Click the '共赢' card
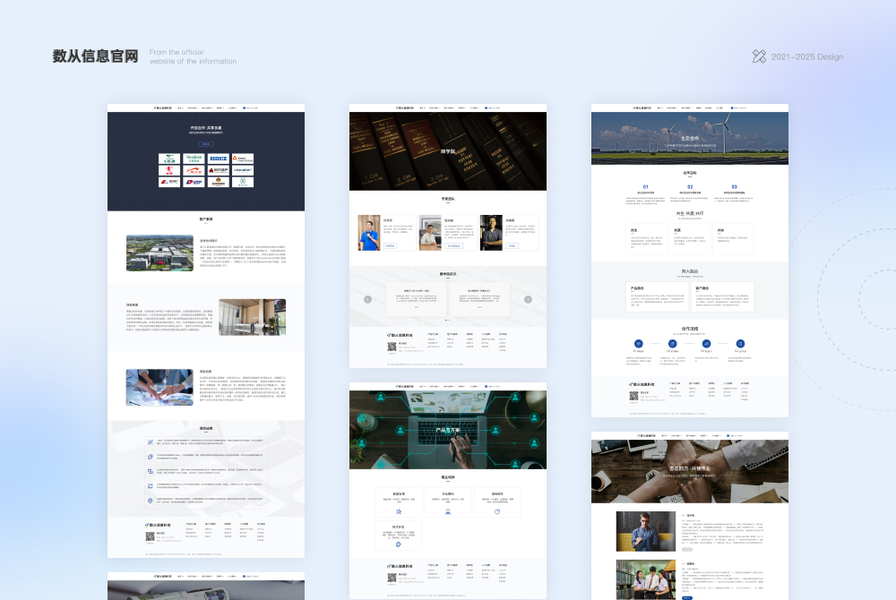The image size is (896, 600). pyautogui.click(x=690, y=239)
